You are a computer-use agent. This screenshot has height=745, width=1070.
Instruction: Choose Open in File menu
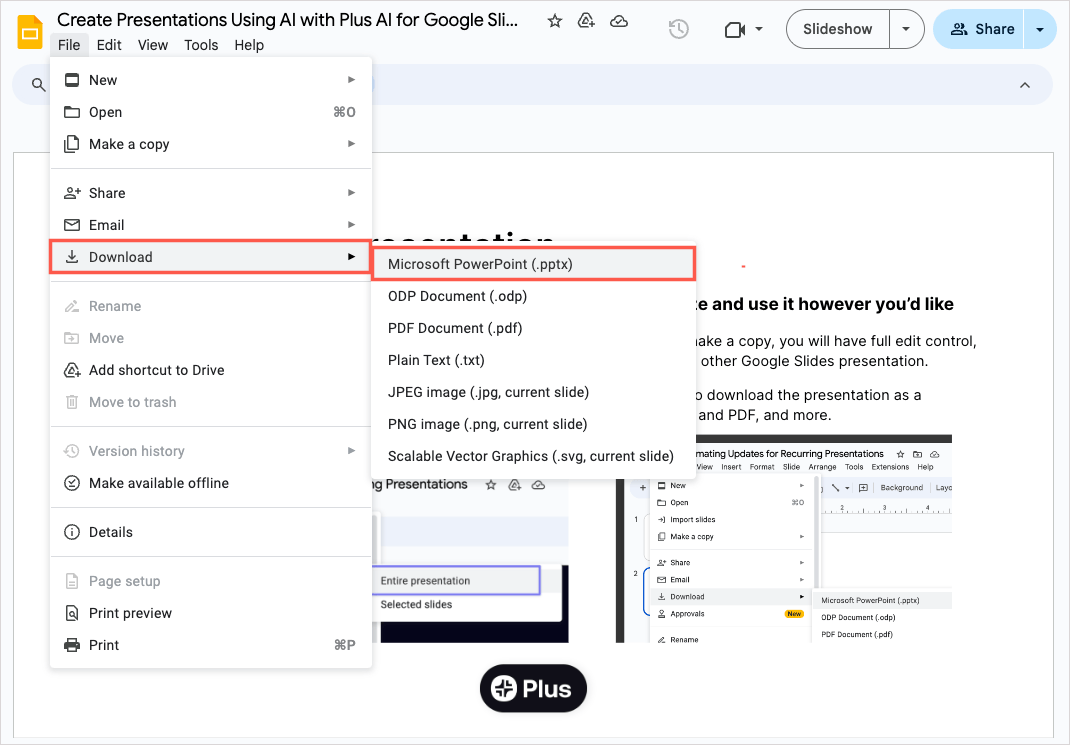coord(211,112)
